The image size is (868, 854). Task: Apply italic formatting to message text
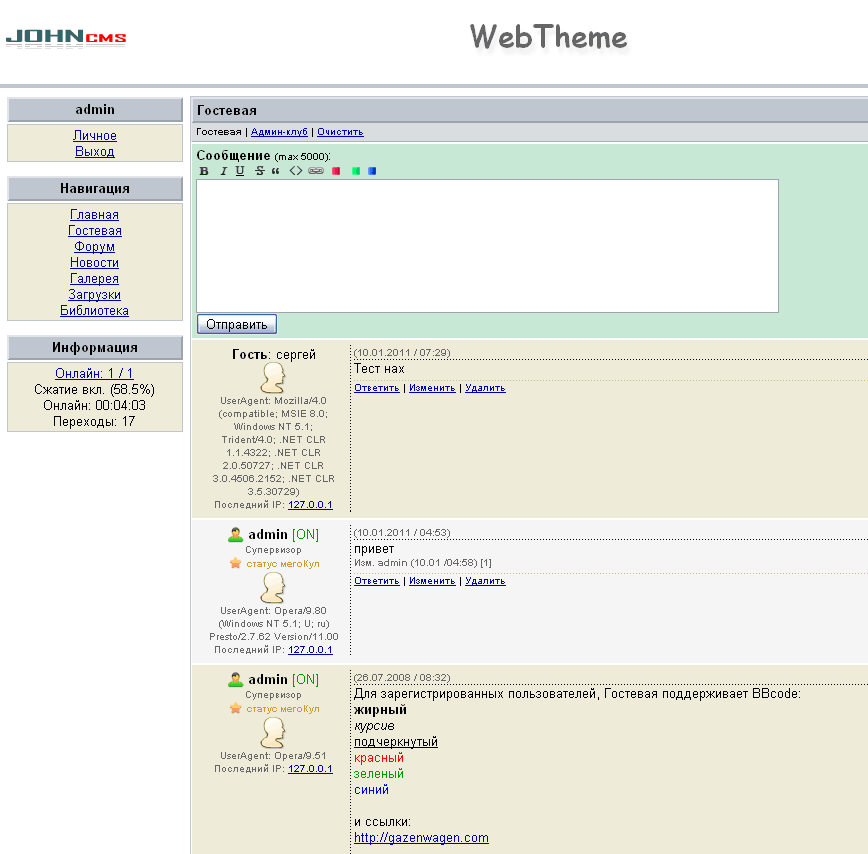[223, 171]
